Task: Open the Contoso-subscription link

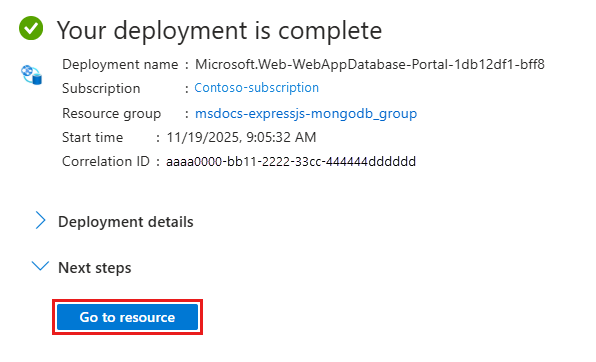Action: coord(257,88)
